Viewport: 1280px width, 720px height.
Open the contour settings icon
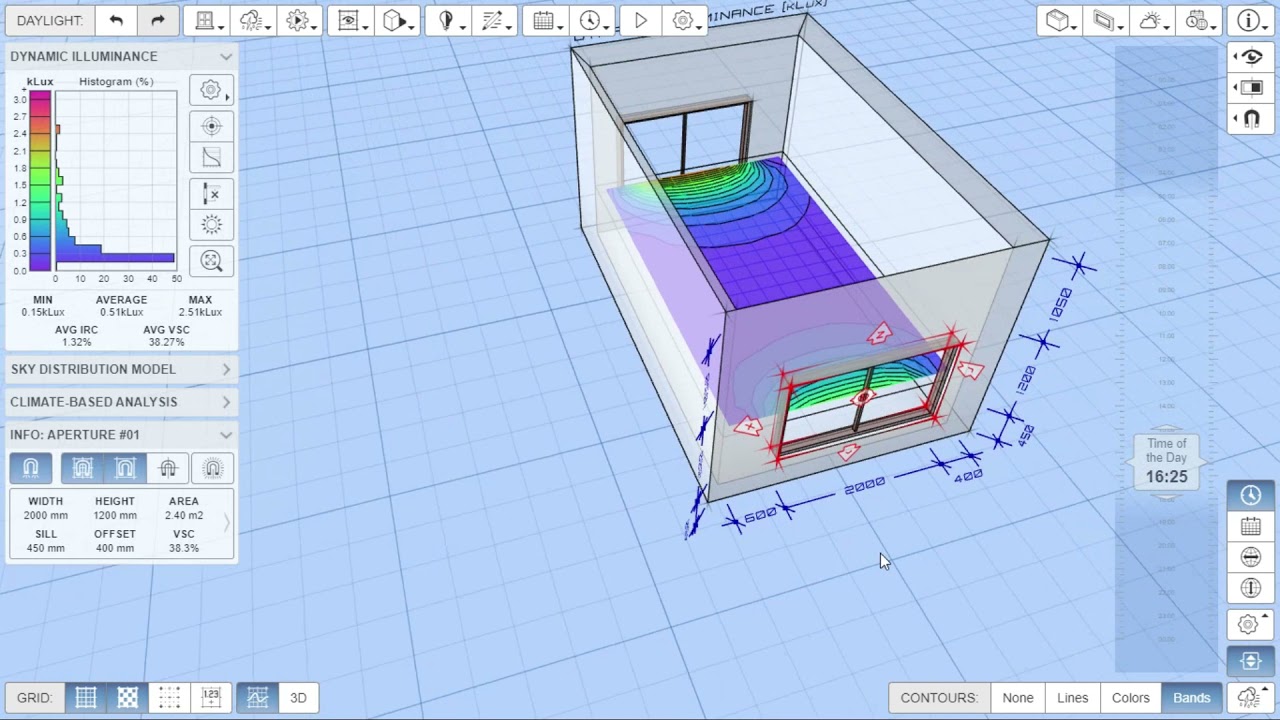[1249, 698]
